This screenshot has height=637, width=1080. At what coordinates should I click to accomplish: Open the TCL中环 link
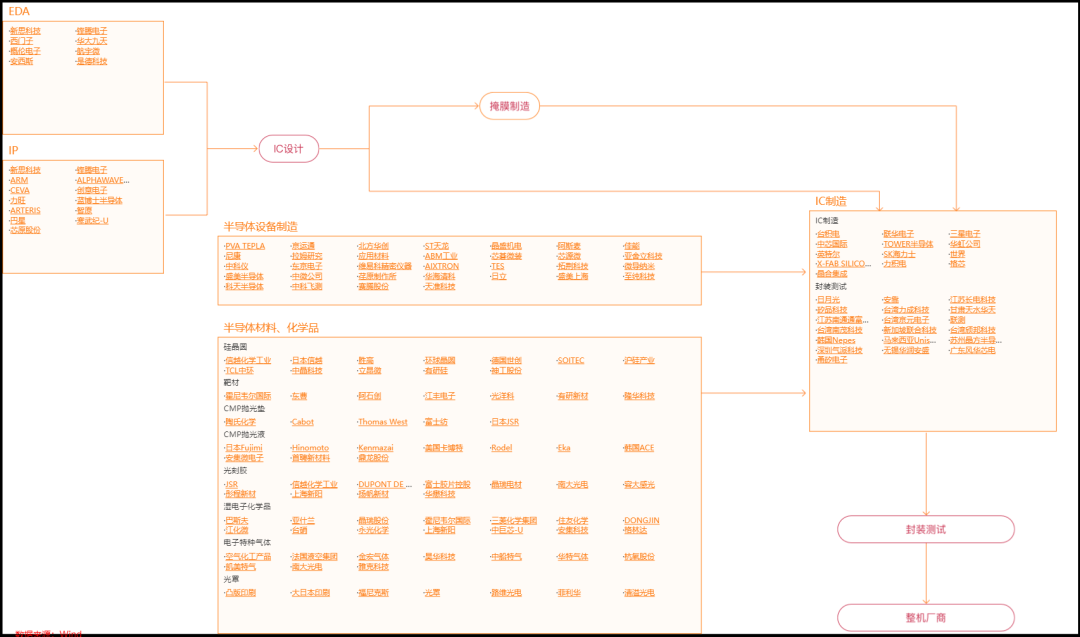240,370
